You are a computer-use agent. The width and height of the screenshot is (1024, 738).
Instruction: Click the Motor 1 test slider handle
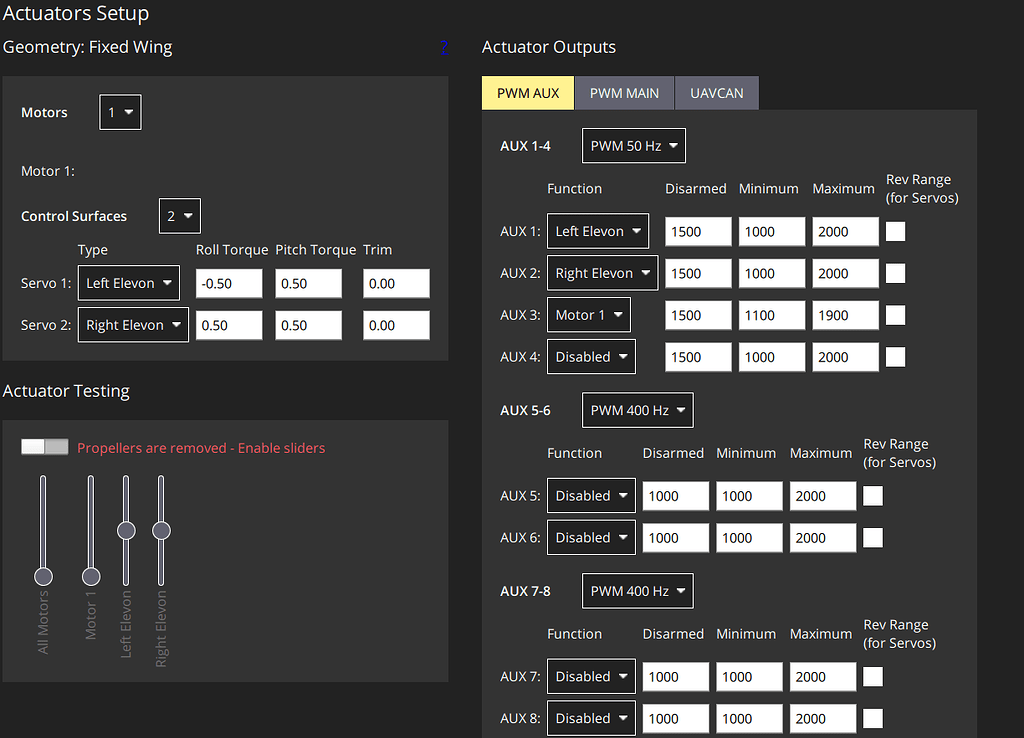90,576
